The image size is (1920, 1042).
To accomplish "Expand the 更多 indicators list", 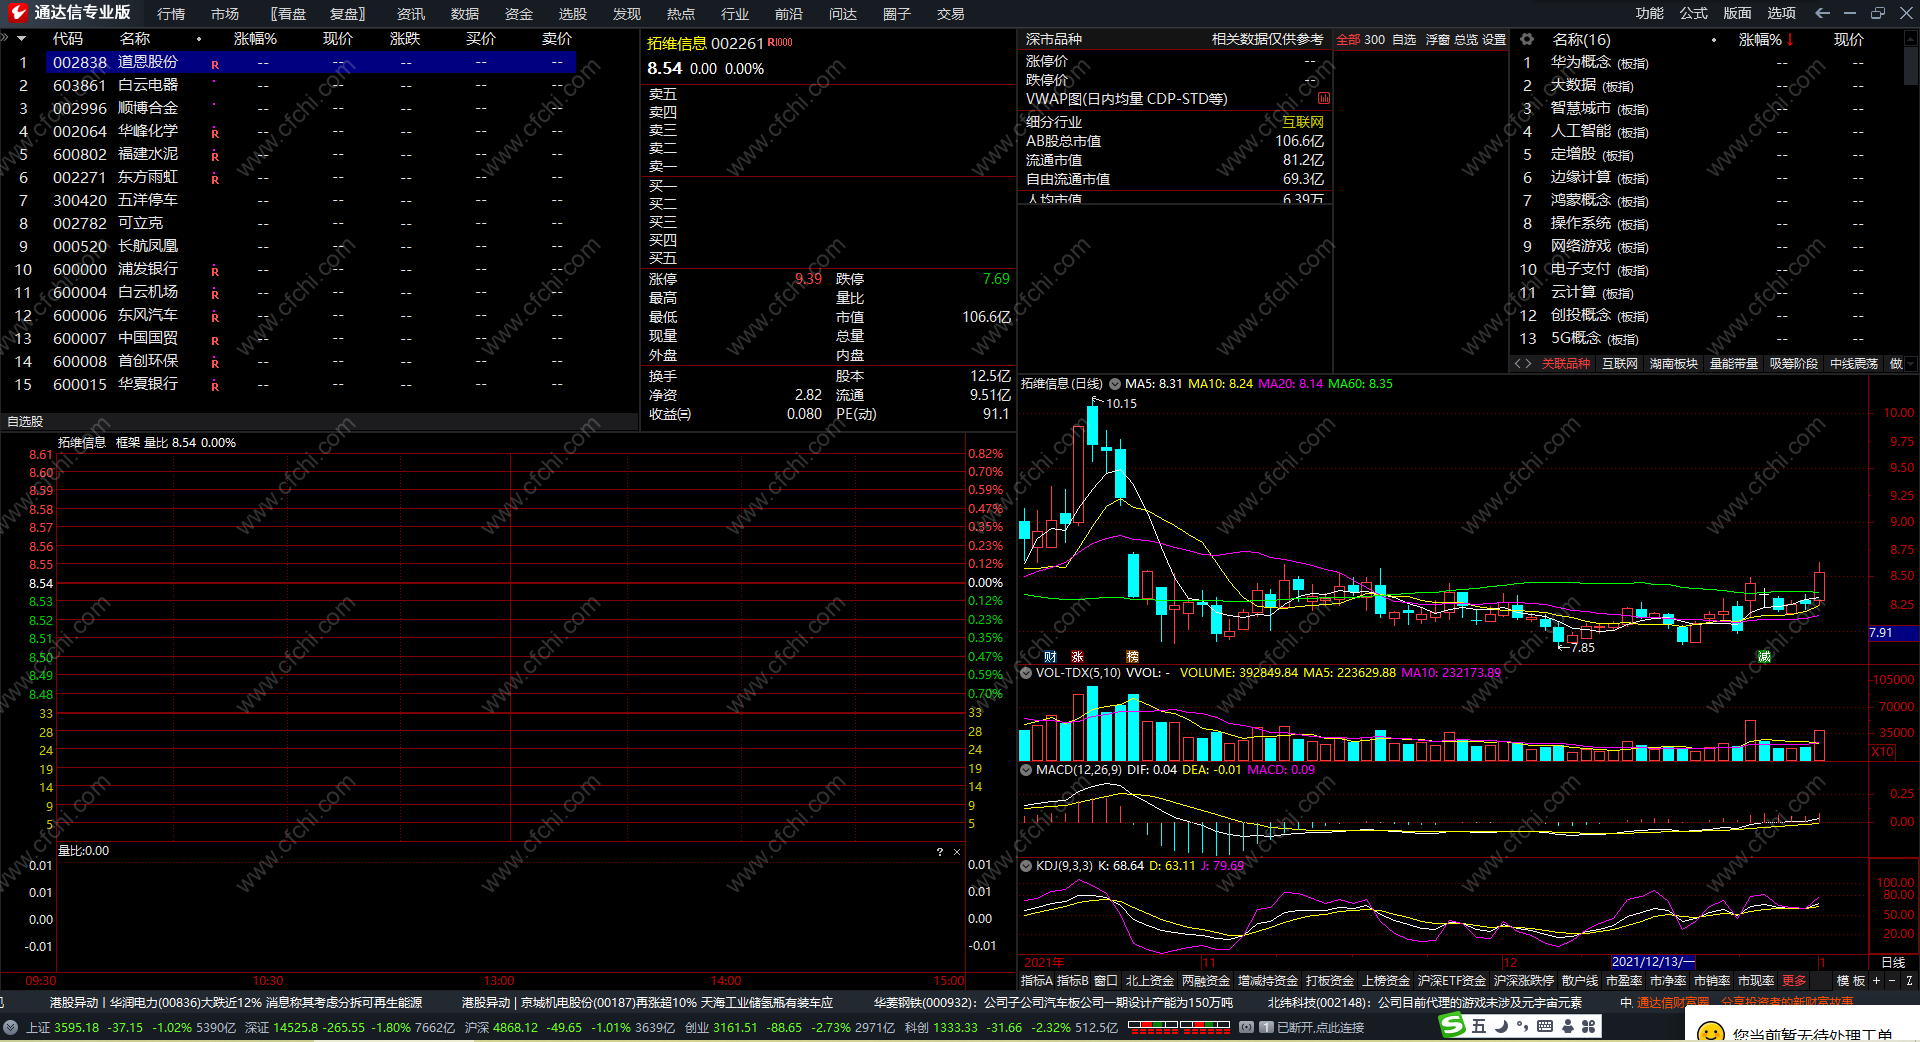I will point(1795,981).
